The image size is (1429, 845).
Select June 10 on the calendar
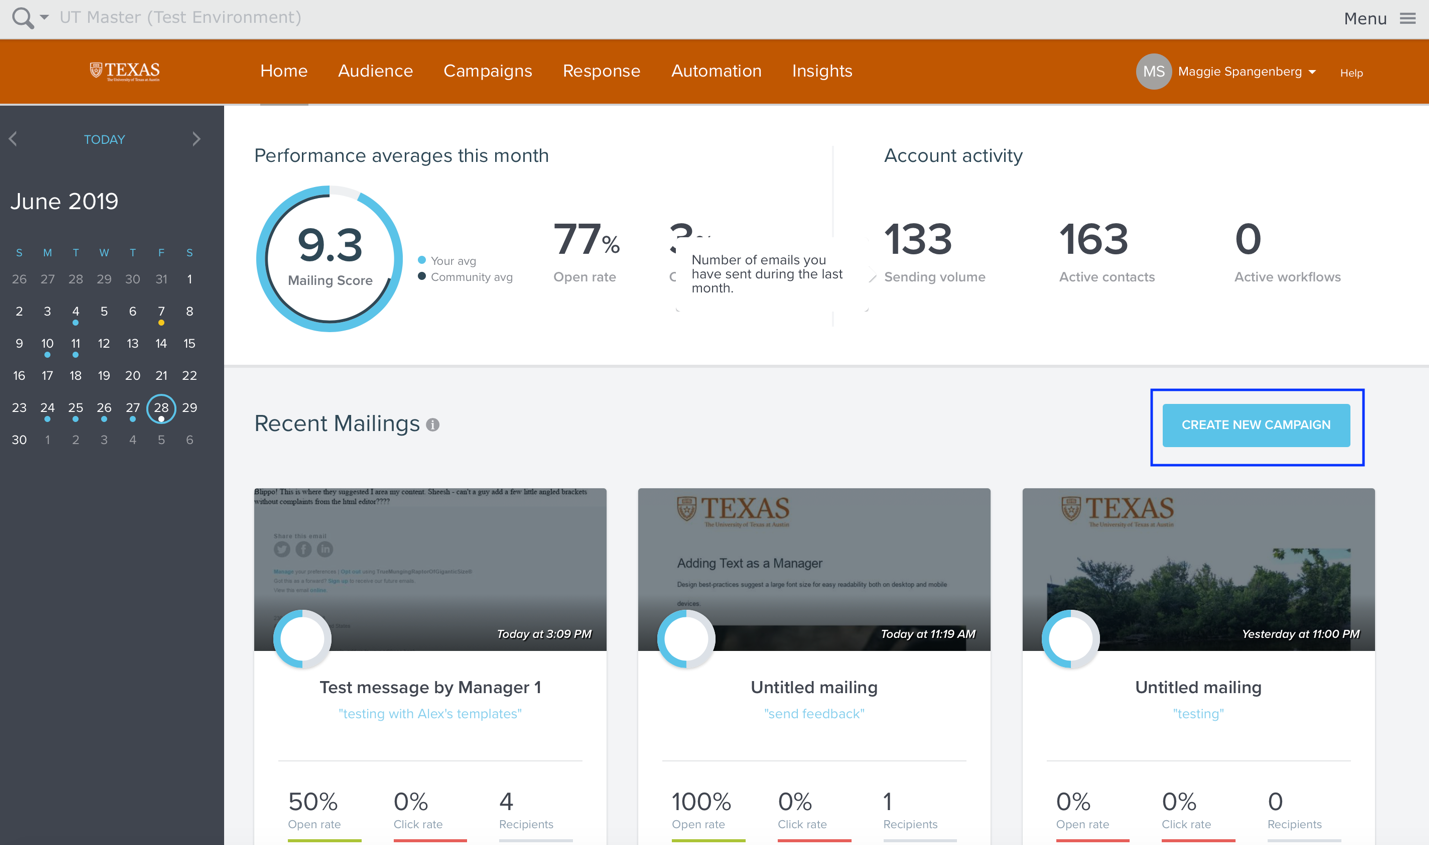(47, 344)
